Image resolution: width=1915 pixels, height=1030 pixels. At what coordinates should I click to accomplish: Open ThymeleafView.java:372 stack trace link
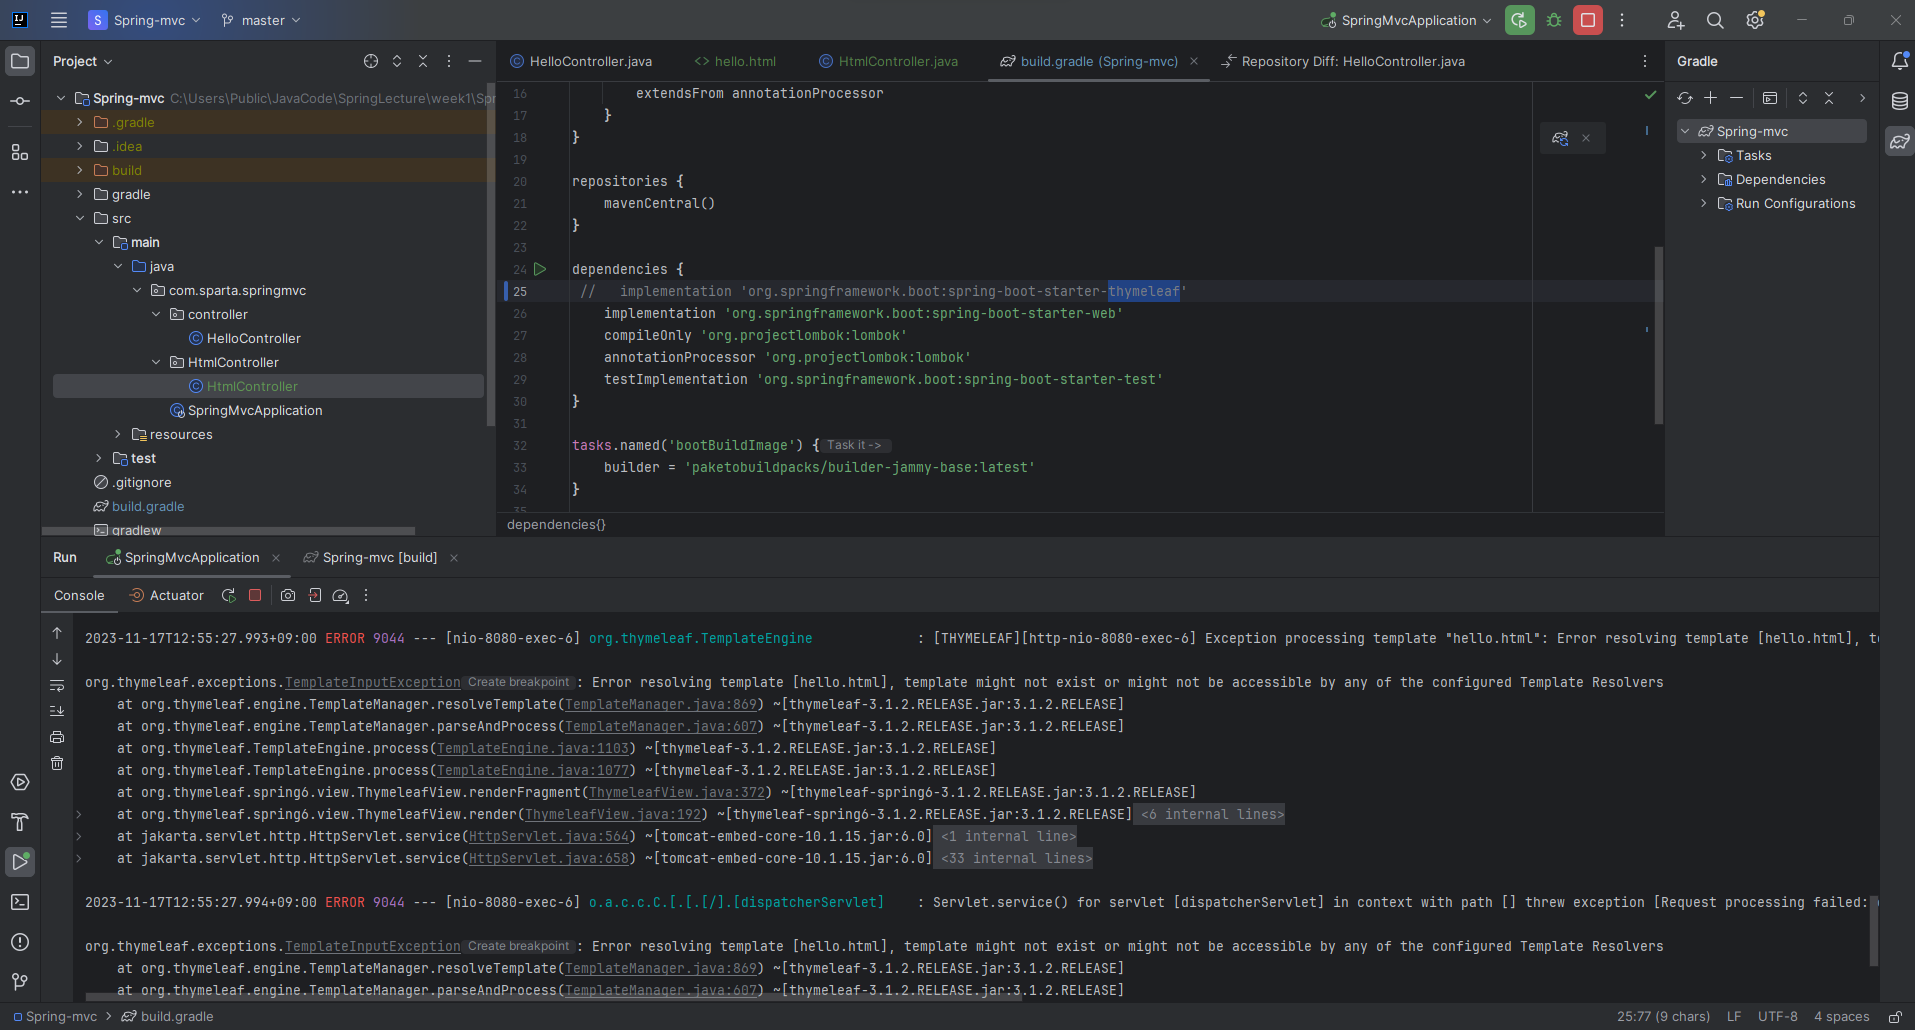[x=677, y=792]
